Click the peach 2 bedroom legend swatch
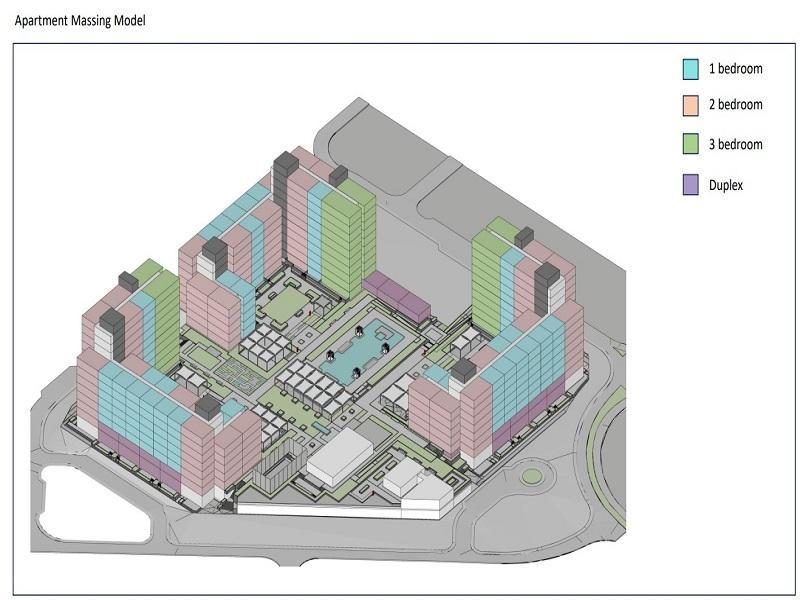This screenshot has width=800, height=600. pos(690,105)
